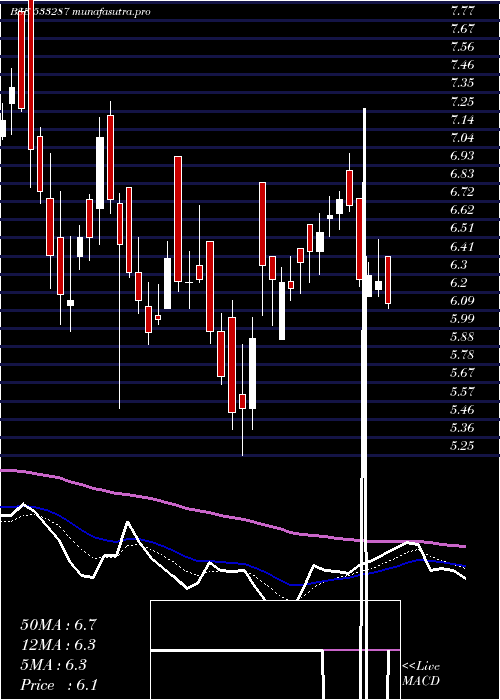The height and width of the screenshot is (700, 500).
Task: Click the 5.36 price axis label
Action: (462, 428)
